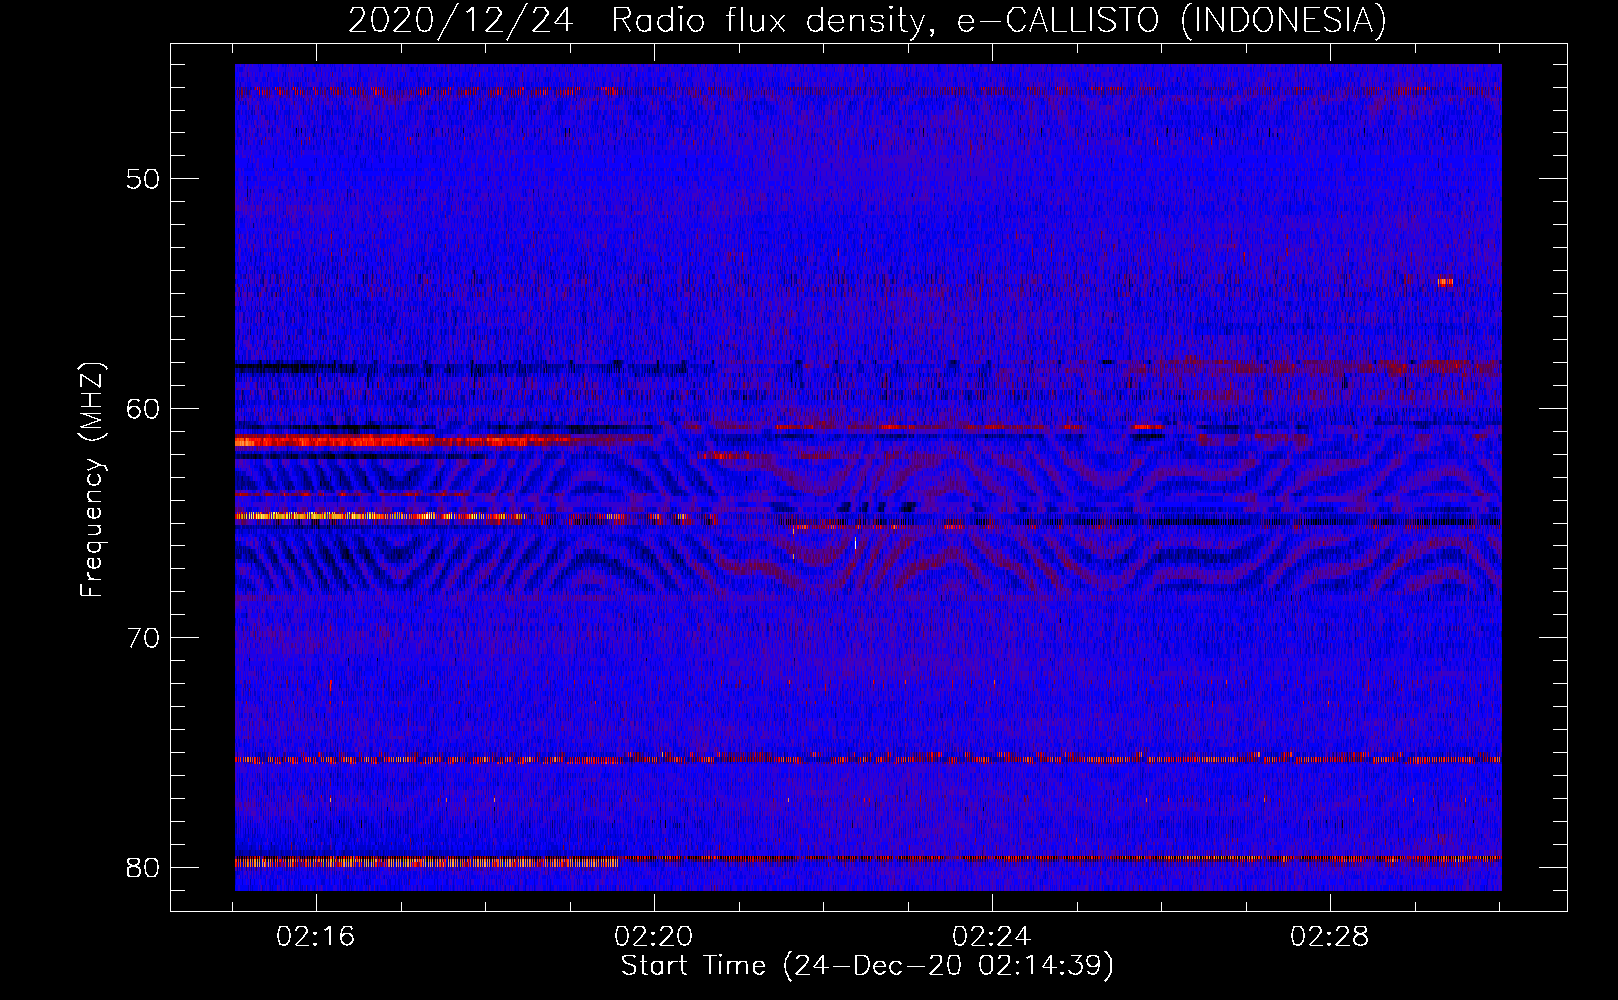The height and width of the screenshot is (1000, 1618).
Task: Click the 02:16 time tick label
Action: 317,937
